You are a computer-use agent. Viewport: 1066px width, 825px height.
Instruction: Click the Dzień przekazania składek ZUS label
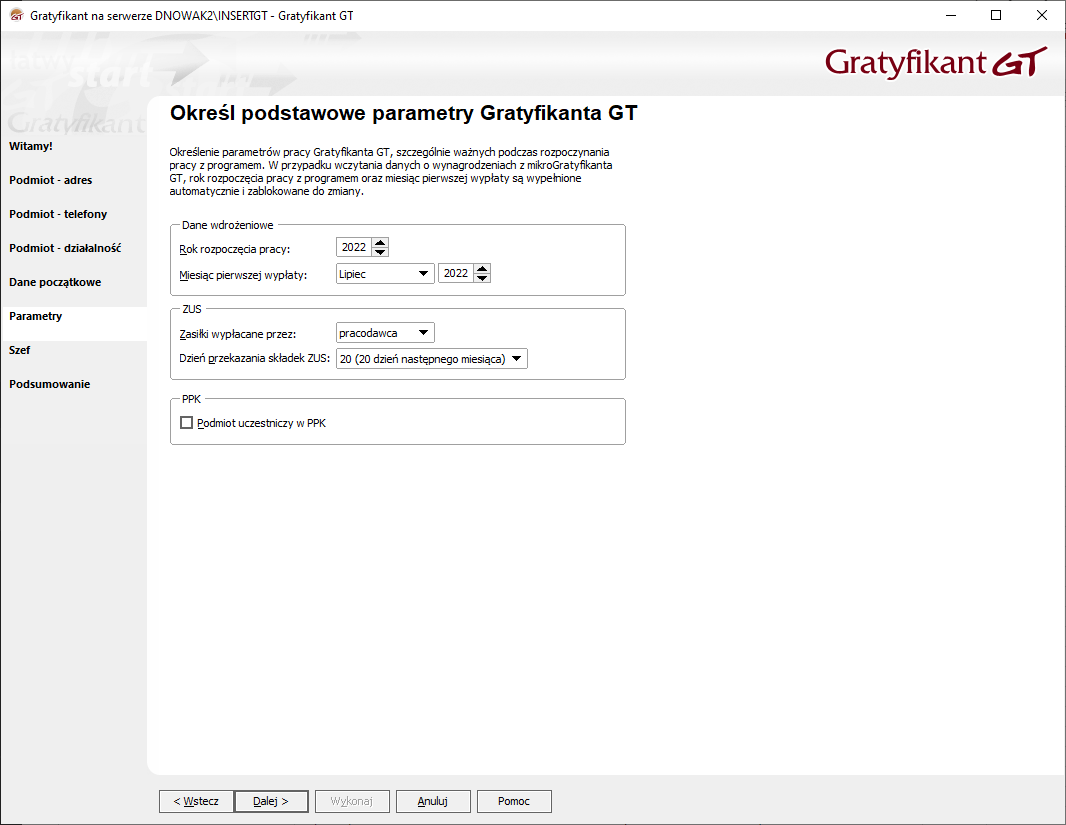click(x=254, y=358)
